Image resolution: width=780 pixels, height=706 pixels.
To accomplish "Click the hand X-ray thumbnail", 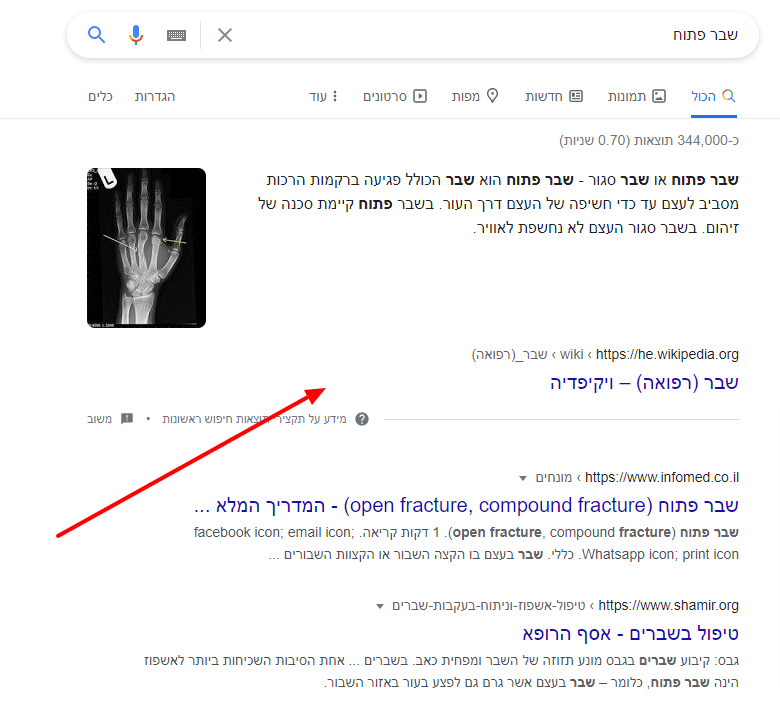I will click(x=146, y=248).
